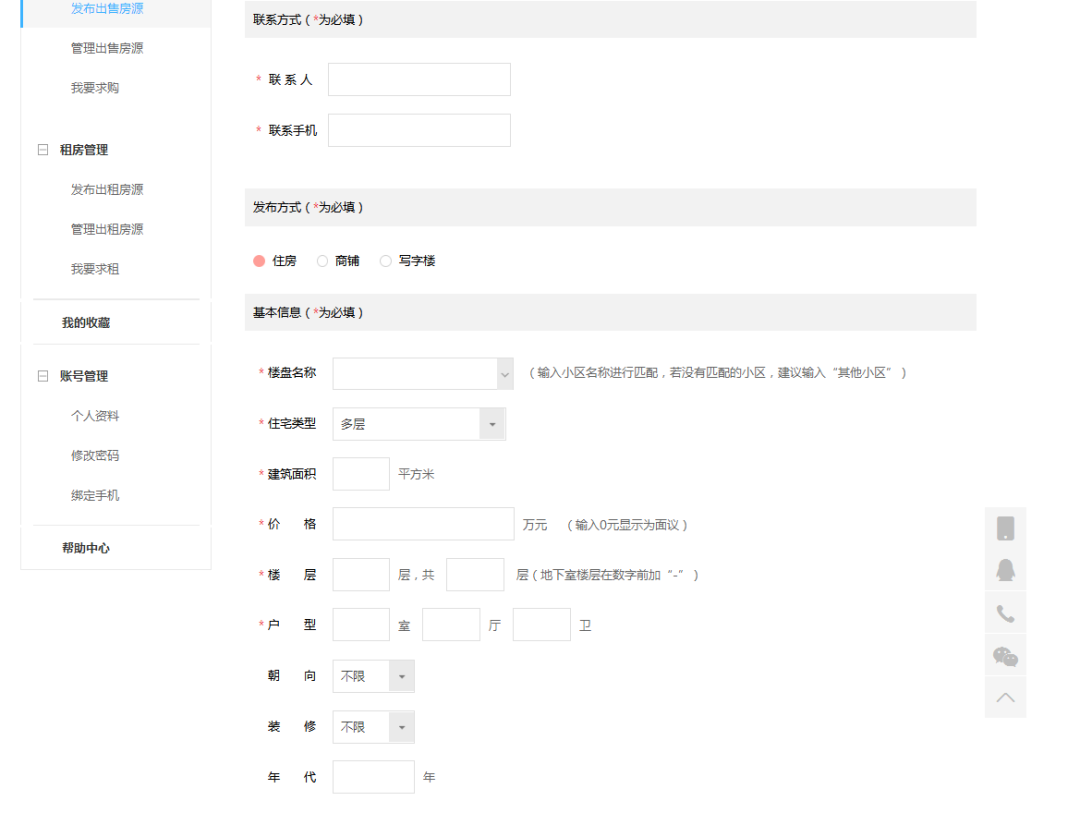Go back to top with up-arrow icon
Image resolution: width=1080 pixels, height=813 pixels.
[x=1005, y=697]
